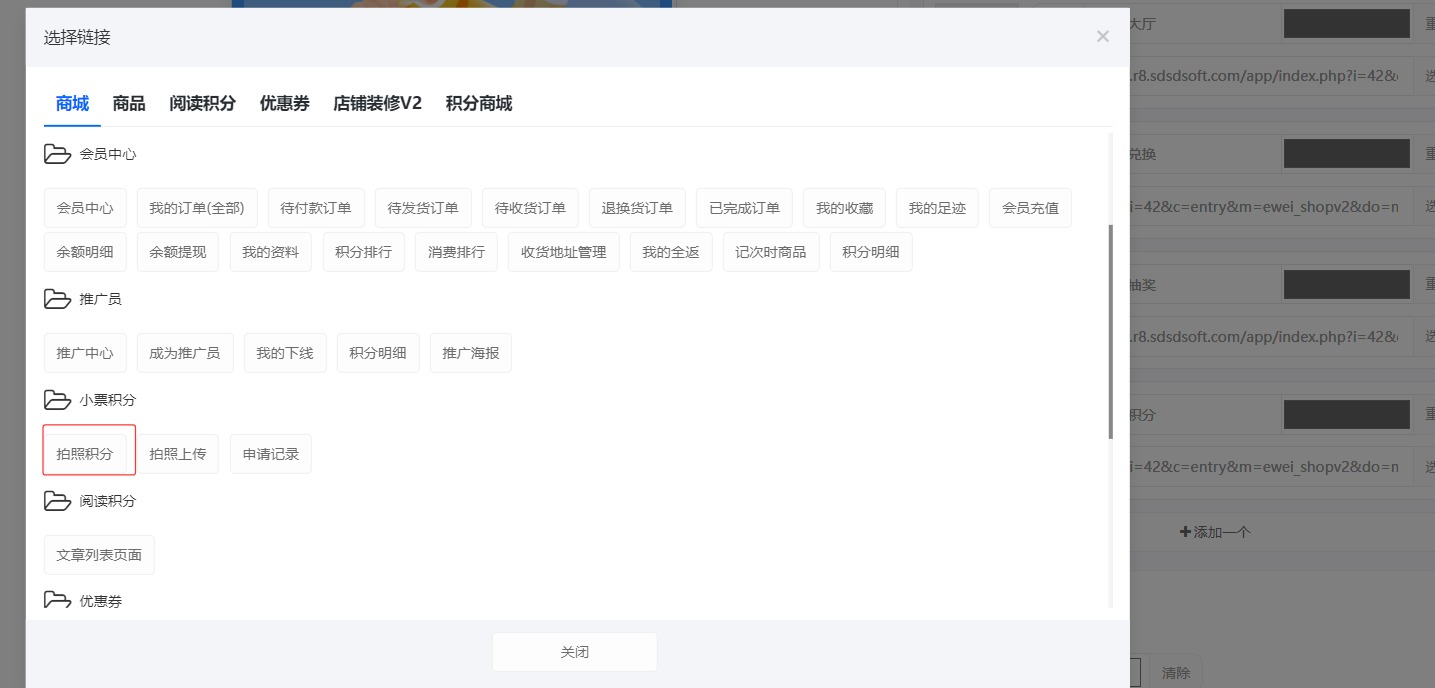The height and width of the screenshot is (688, 1435).
Task: Open the 优惠券 tab
Action: (x=285, y=103)
